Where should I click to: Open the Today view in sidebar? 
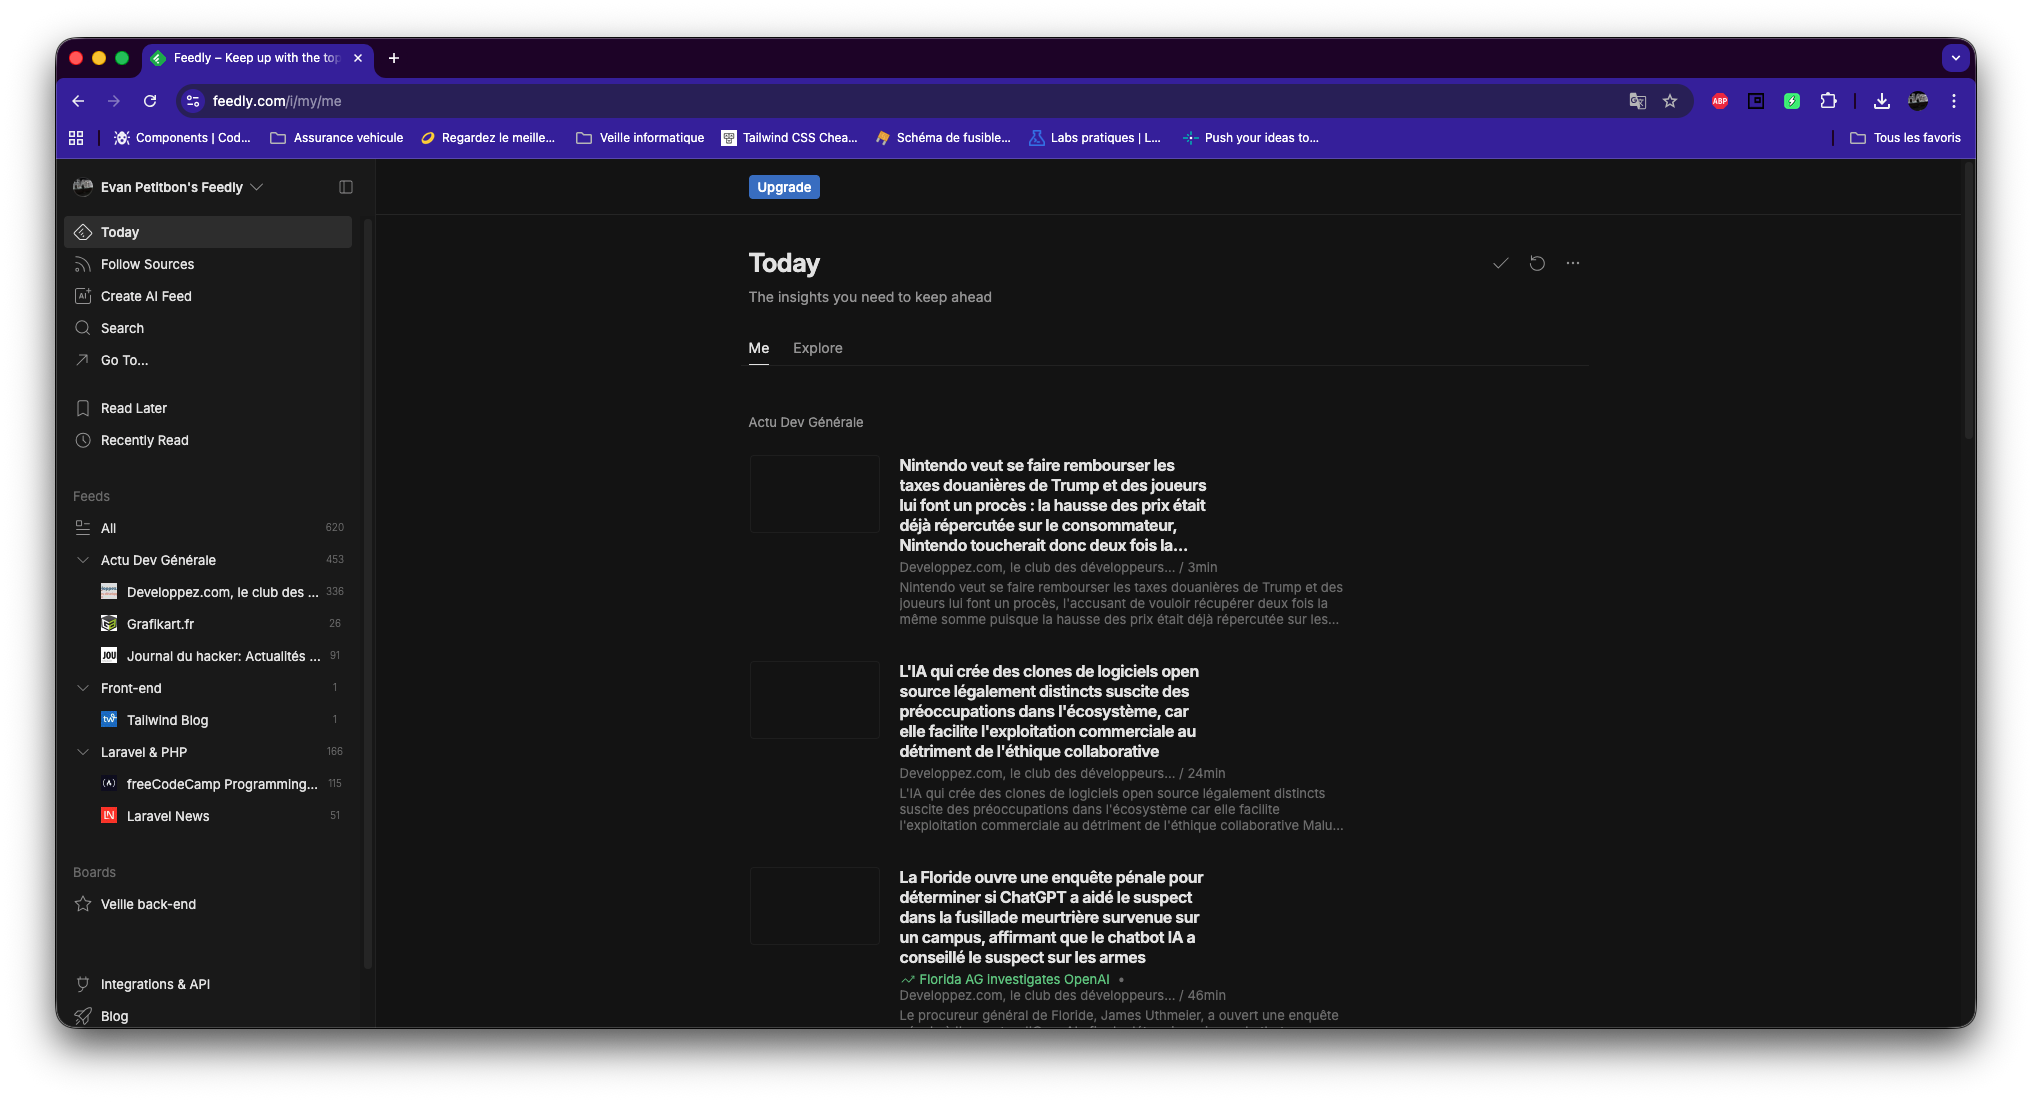[208, 232]
